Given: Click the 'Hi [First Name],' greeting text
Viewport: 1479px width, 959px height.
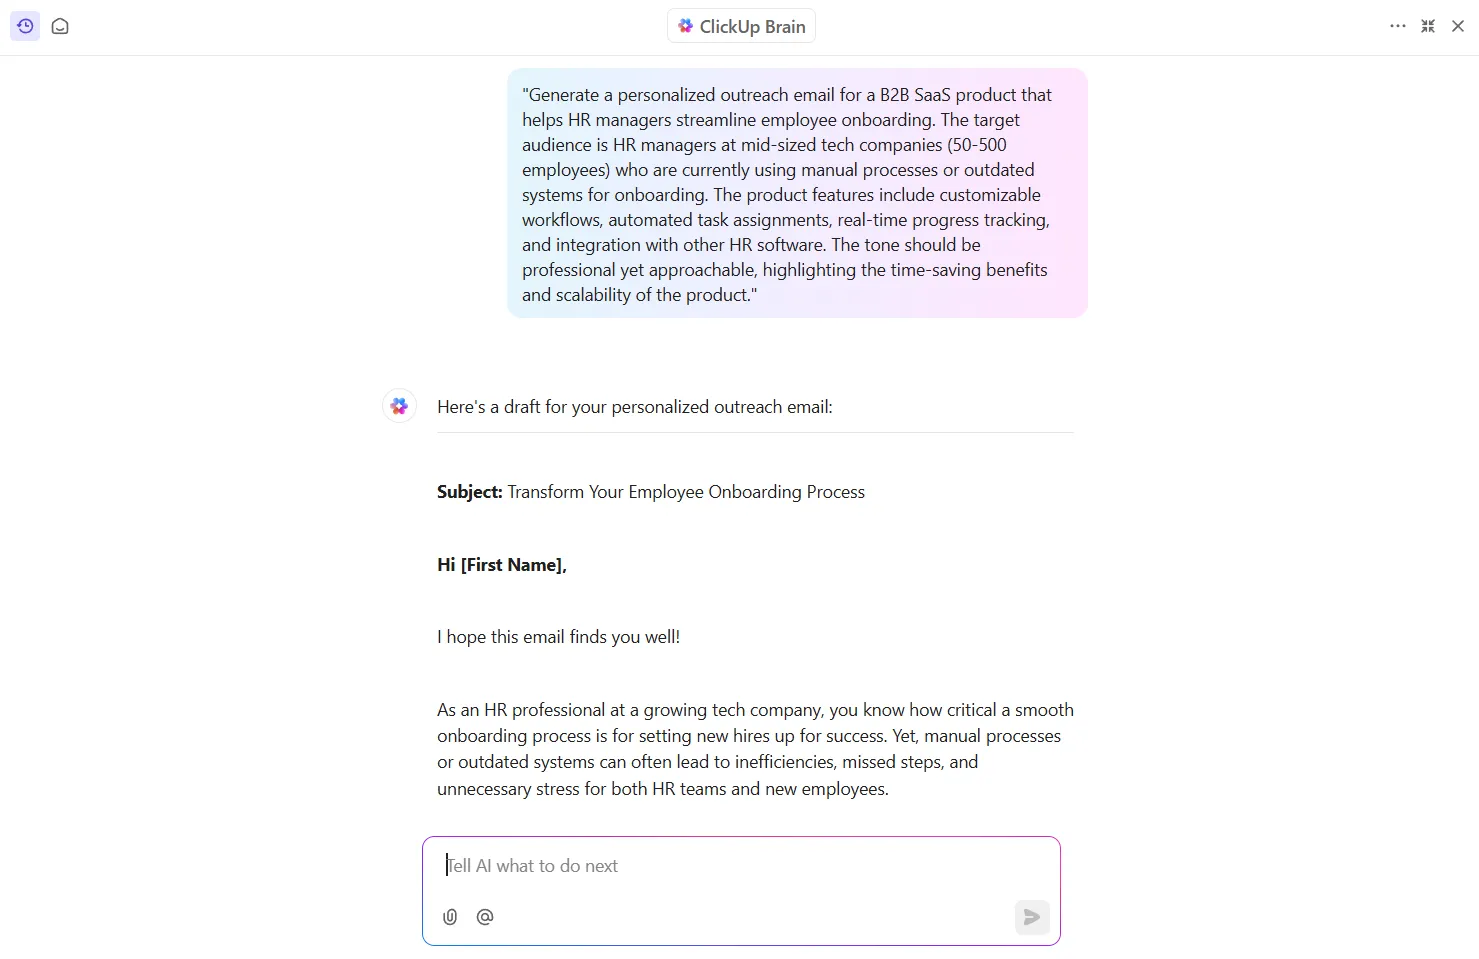Looking at the screenshot, I should 502,565.
